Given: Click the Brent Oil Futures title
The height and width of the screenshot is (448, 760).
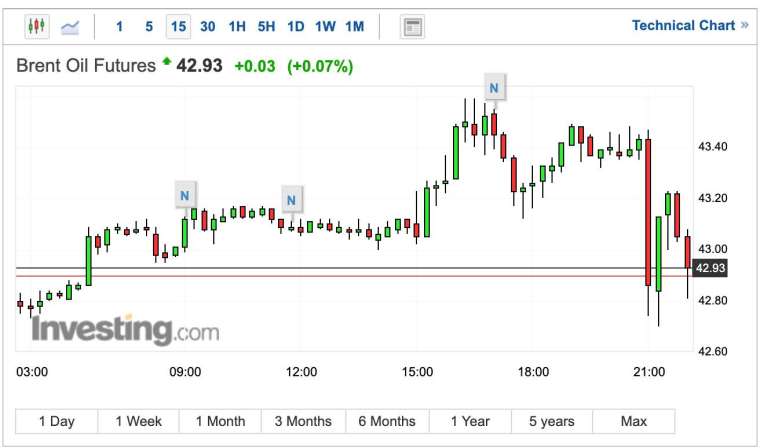Looking at the screenshot, I should coord(86,65).
